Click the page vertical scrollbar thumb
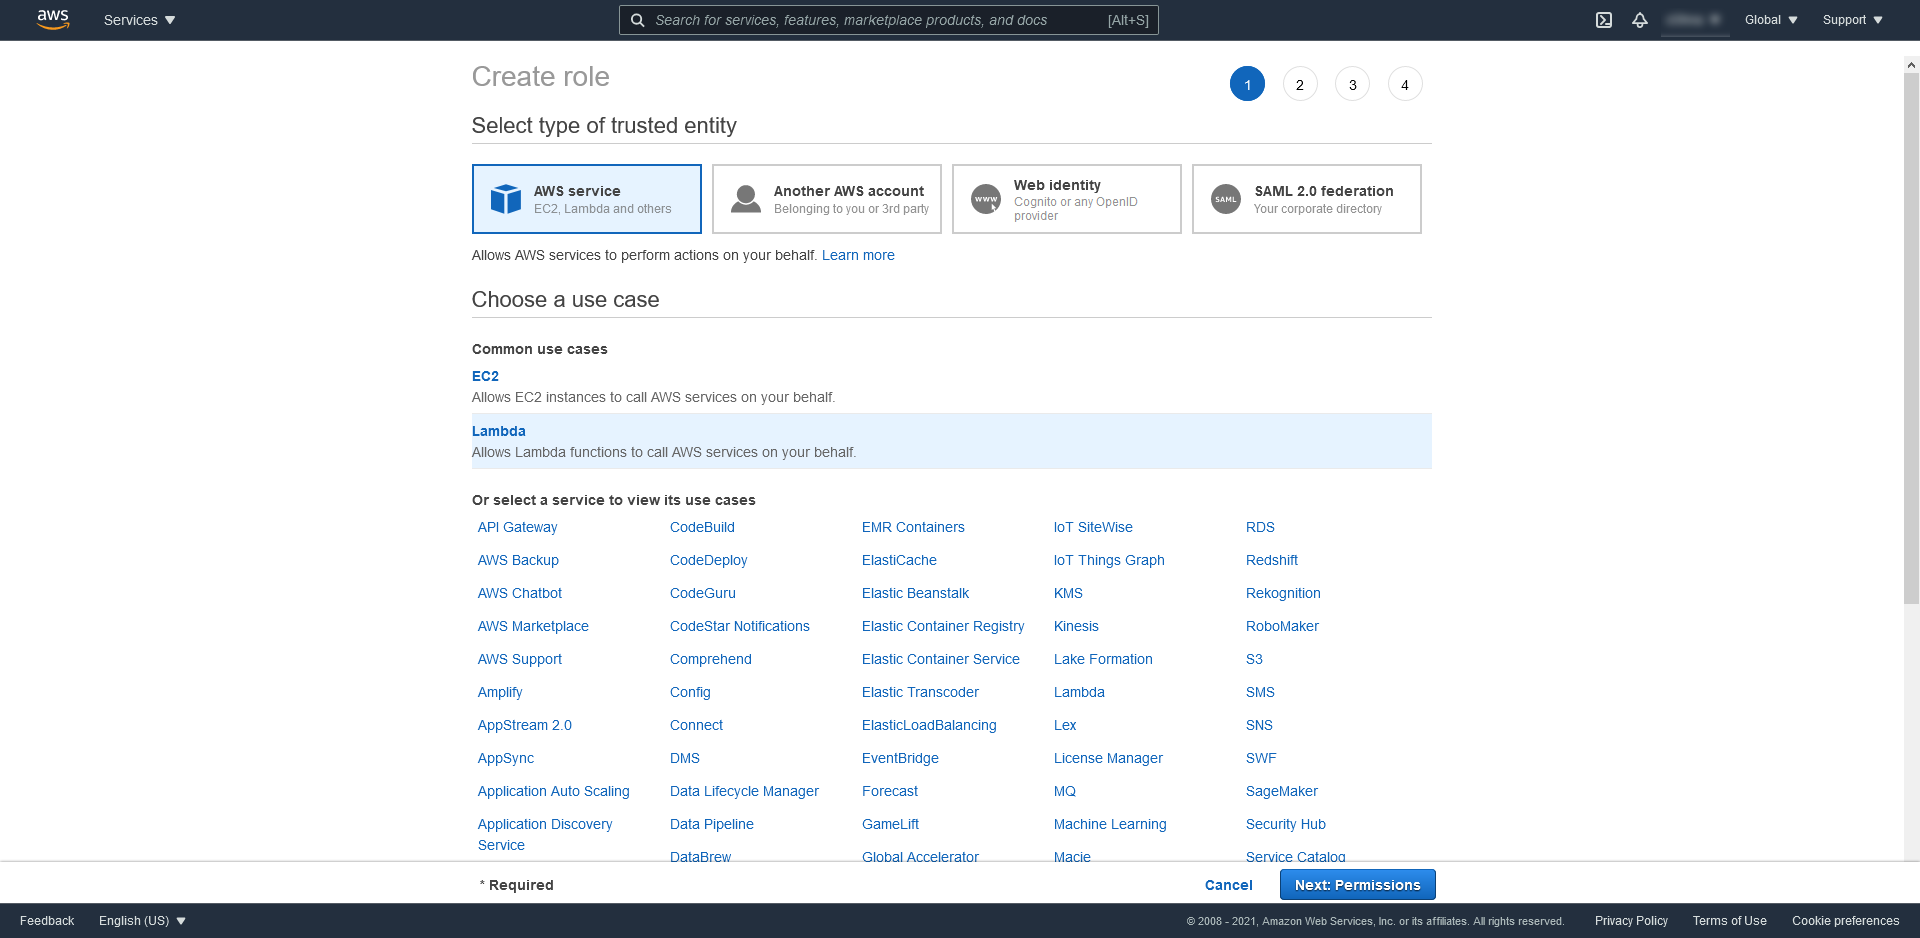The height and width of the screenshot is (938, 1920). (1911, 340)
